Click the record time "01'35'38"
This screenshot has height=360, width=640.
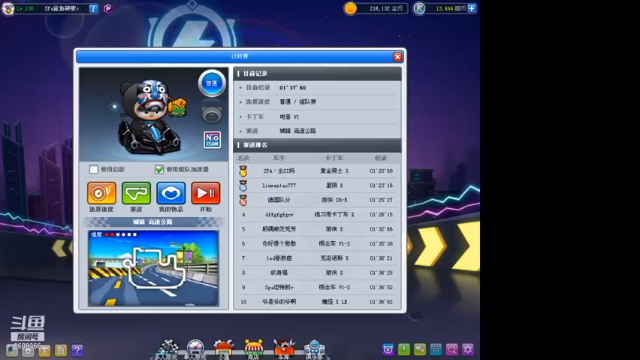click(x=381, y=244)
